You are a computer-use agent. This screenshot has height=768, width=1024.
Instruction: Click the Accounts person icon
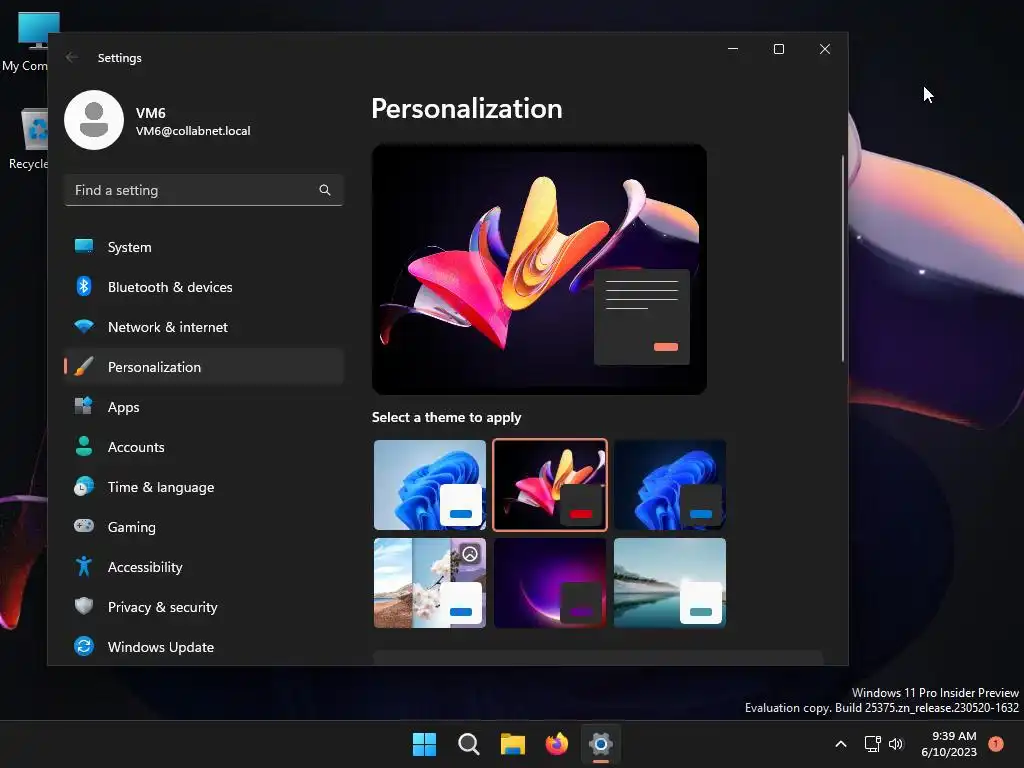[x=84, y=446]
